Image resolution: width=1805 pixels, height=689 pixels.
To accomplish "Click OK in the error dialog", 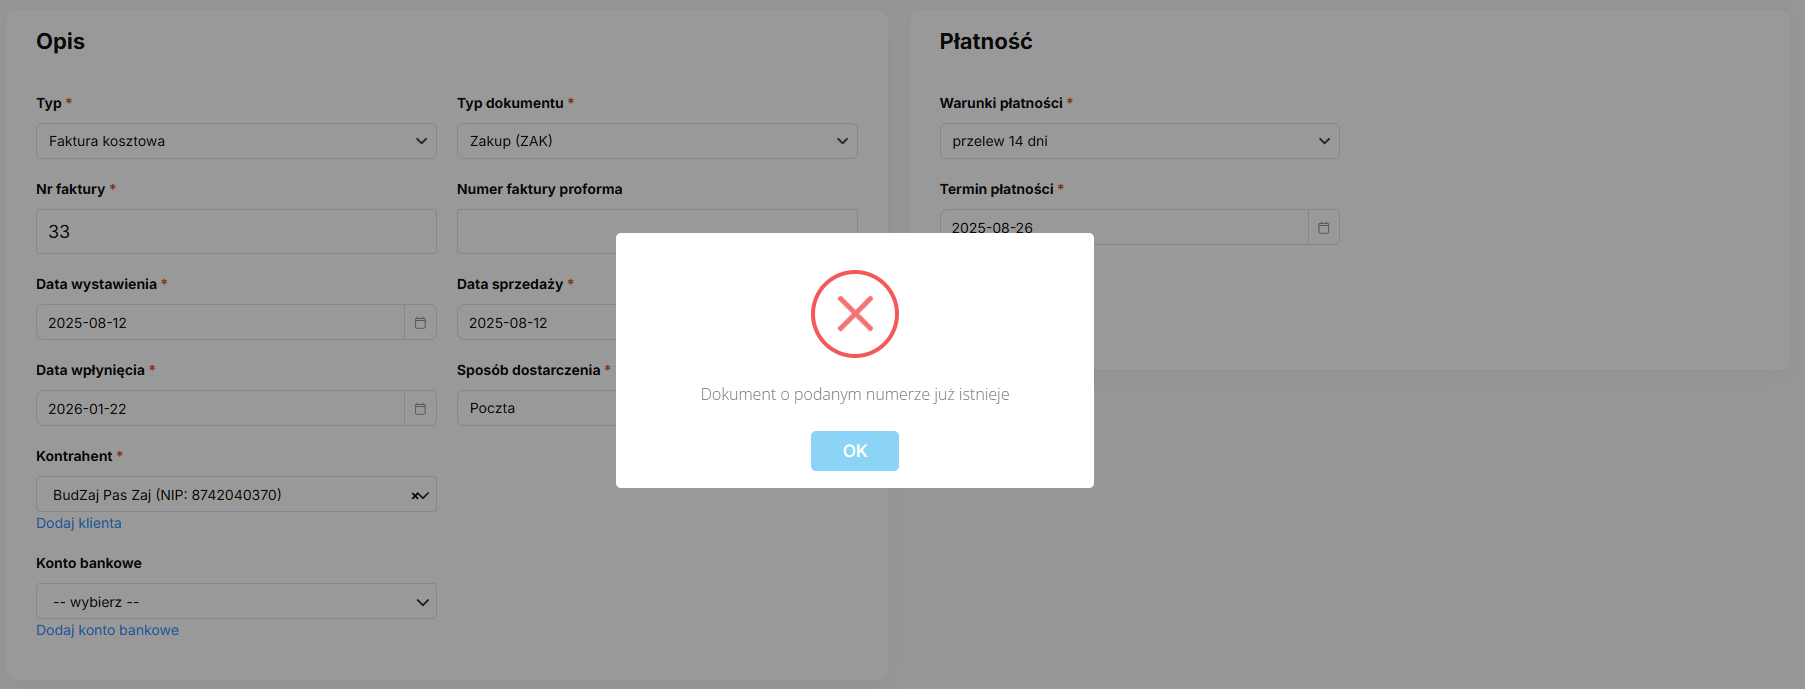I will 854,451.
